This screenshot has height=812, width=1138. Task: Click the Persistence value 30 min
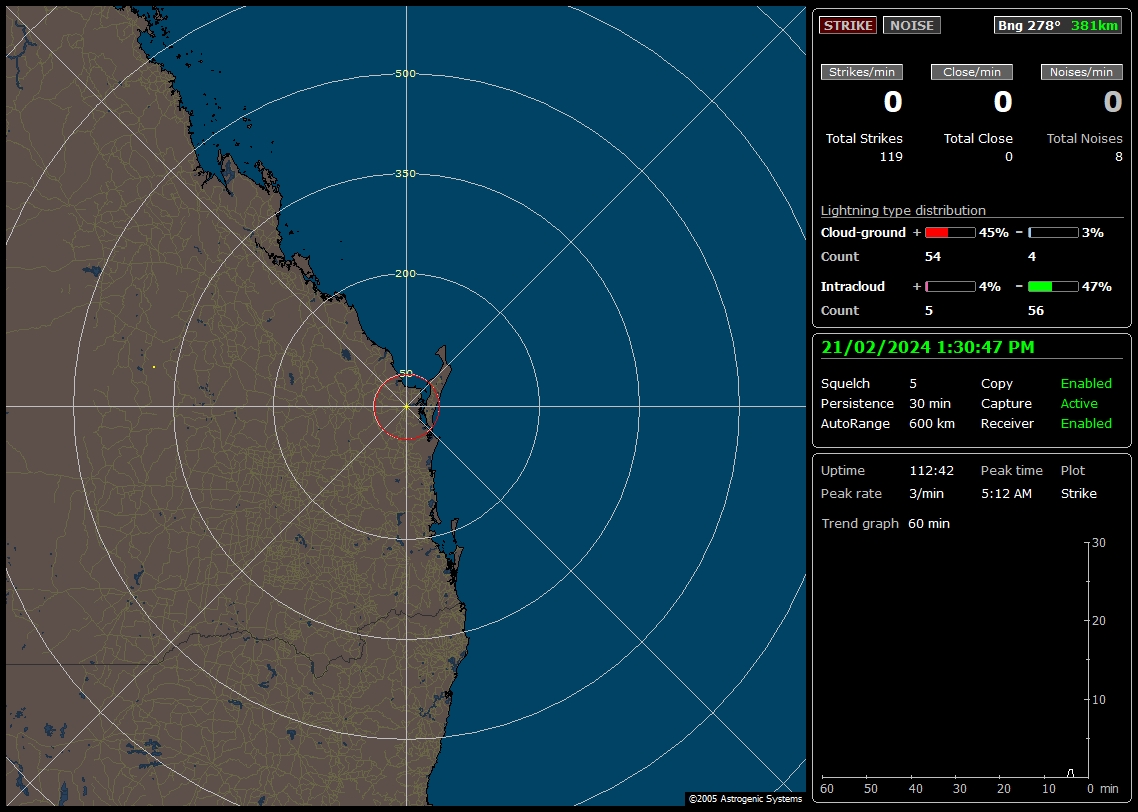(930, 403)
